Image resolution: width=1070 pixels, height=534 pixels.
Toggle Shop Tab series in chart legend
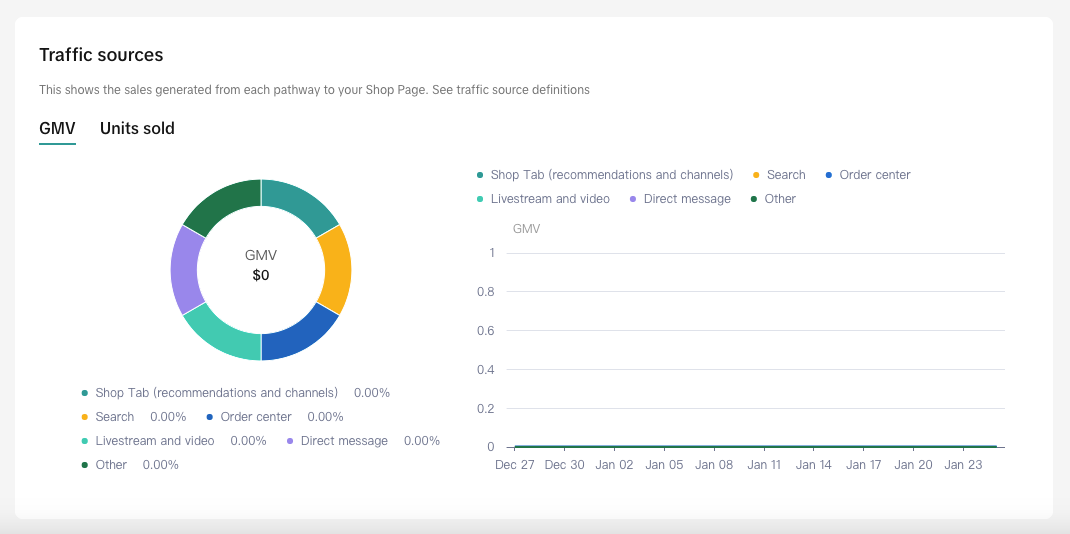click(611, 175)
